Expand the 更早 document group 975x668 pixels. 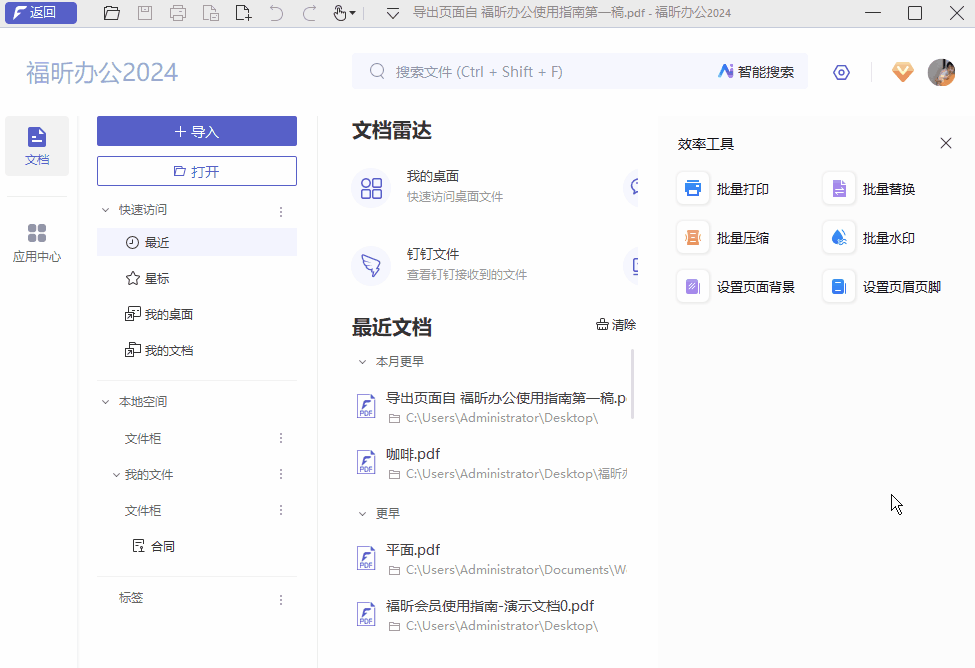pos(364,513)
